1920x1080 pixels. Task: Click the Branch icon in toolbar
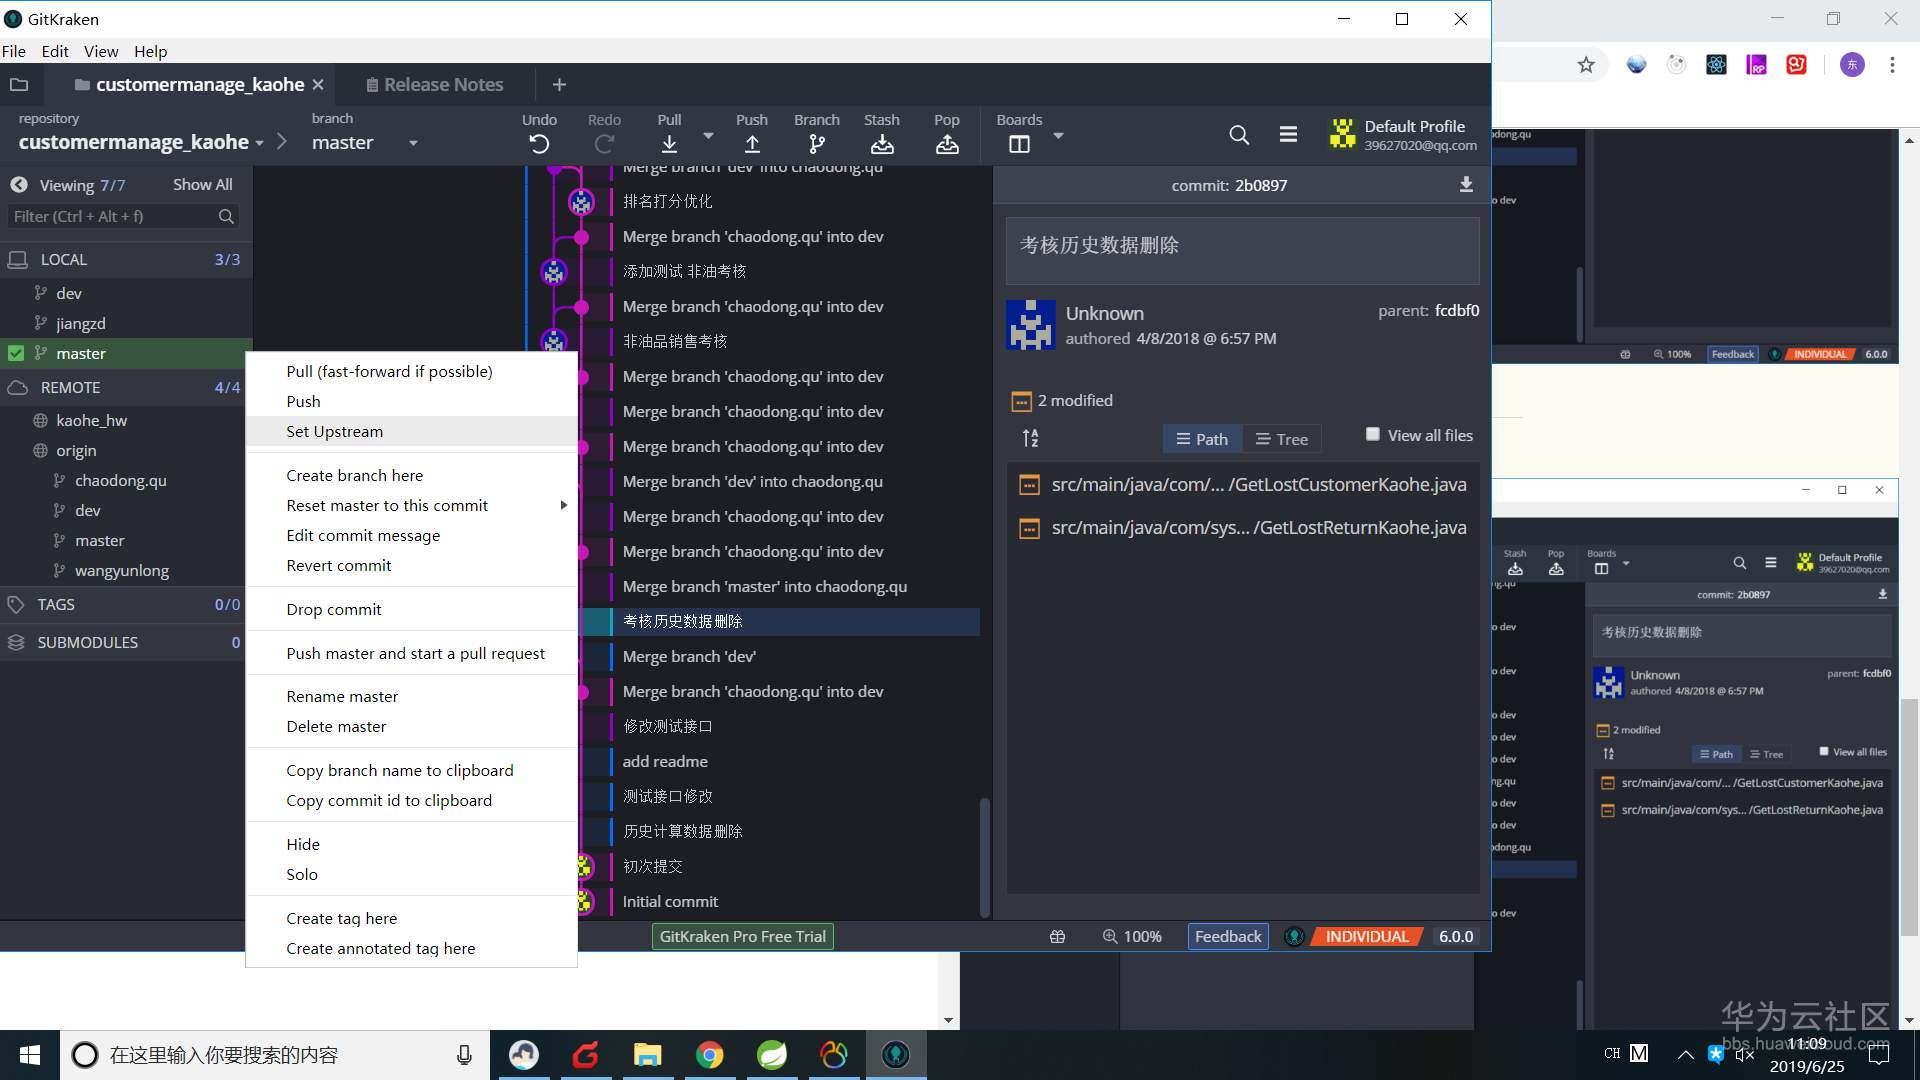(817, 144)
